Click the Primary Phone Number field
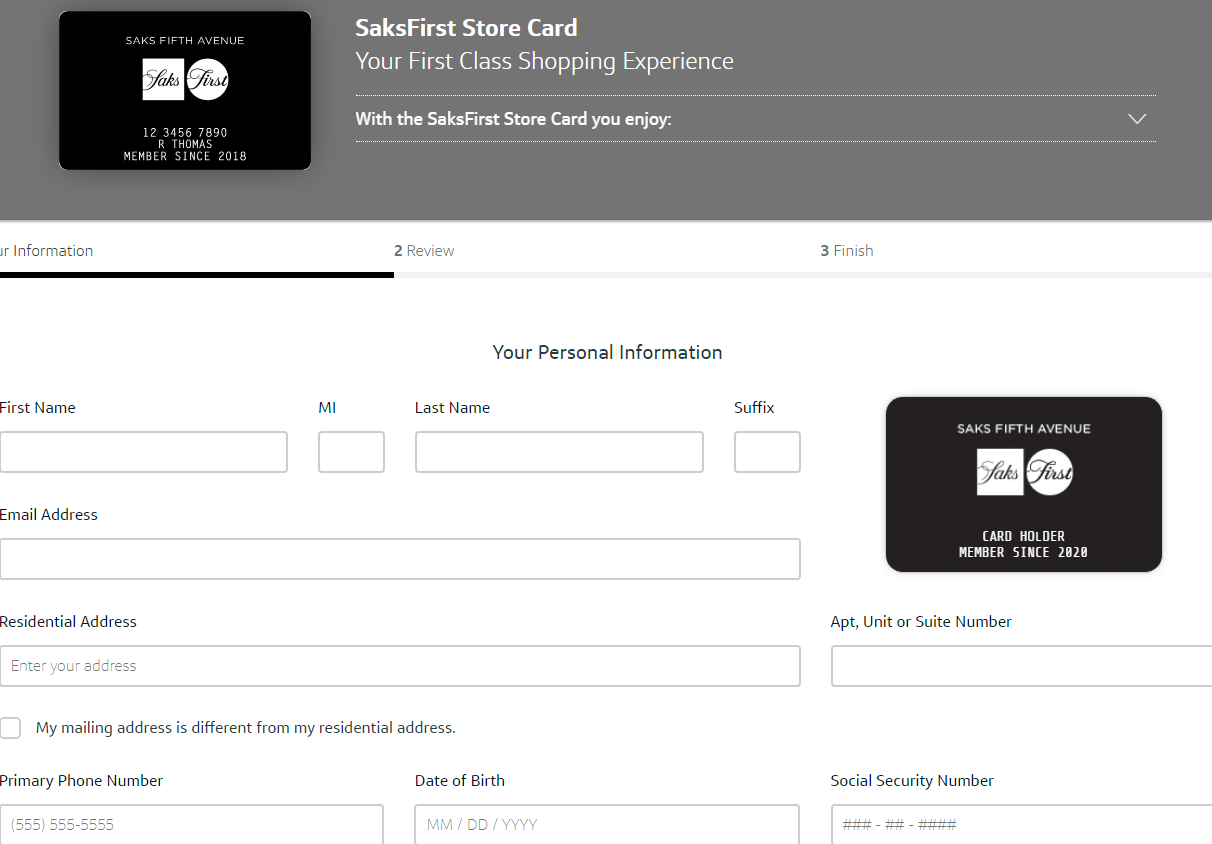 click(x=191, y=825)
